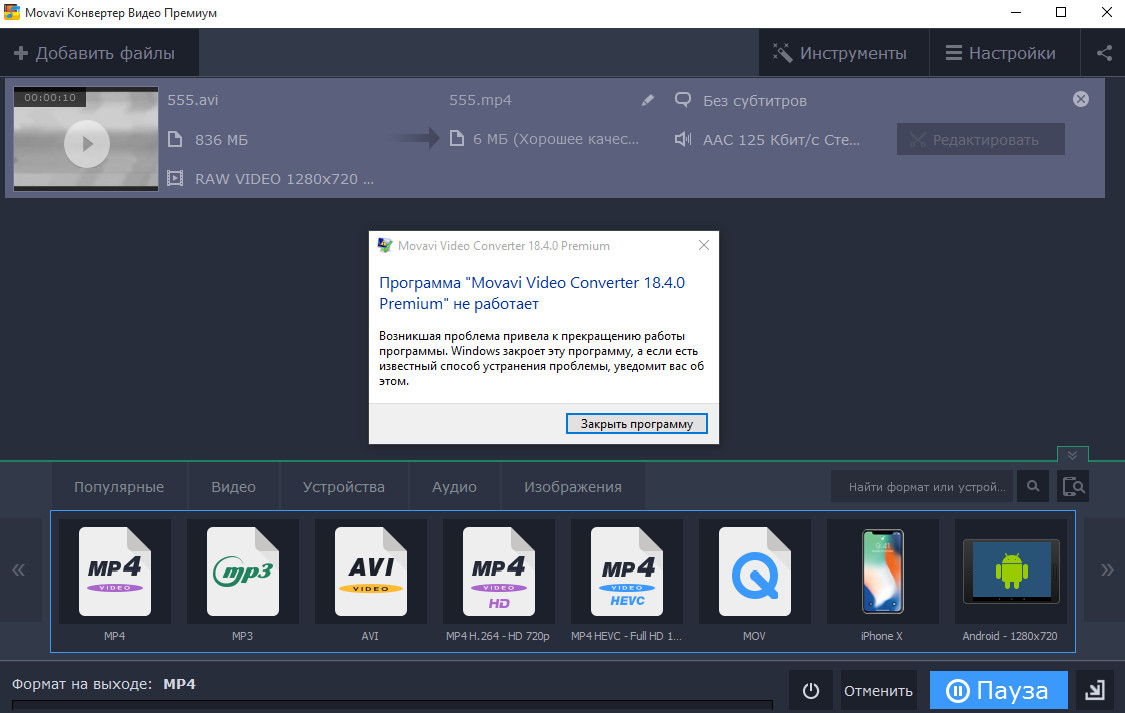Click the Редактировать button
This screenshot has width=1125, height=713.
click(980, 140)
